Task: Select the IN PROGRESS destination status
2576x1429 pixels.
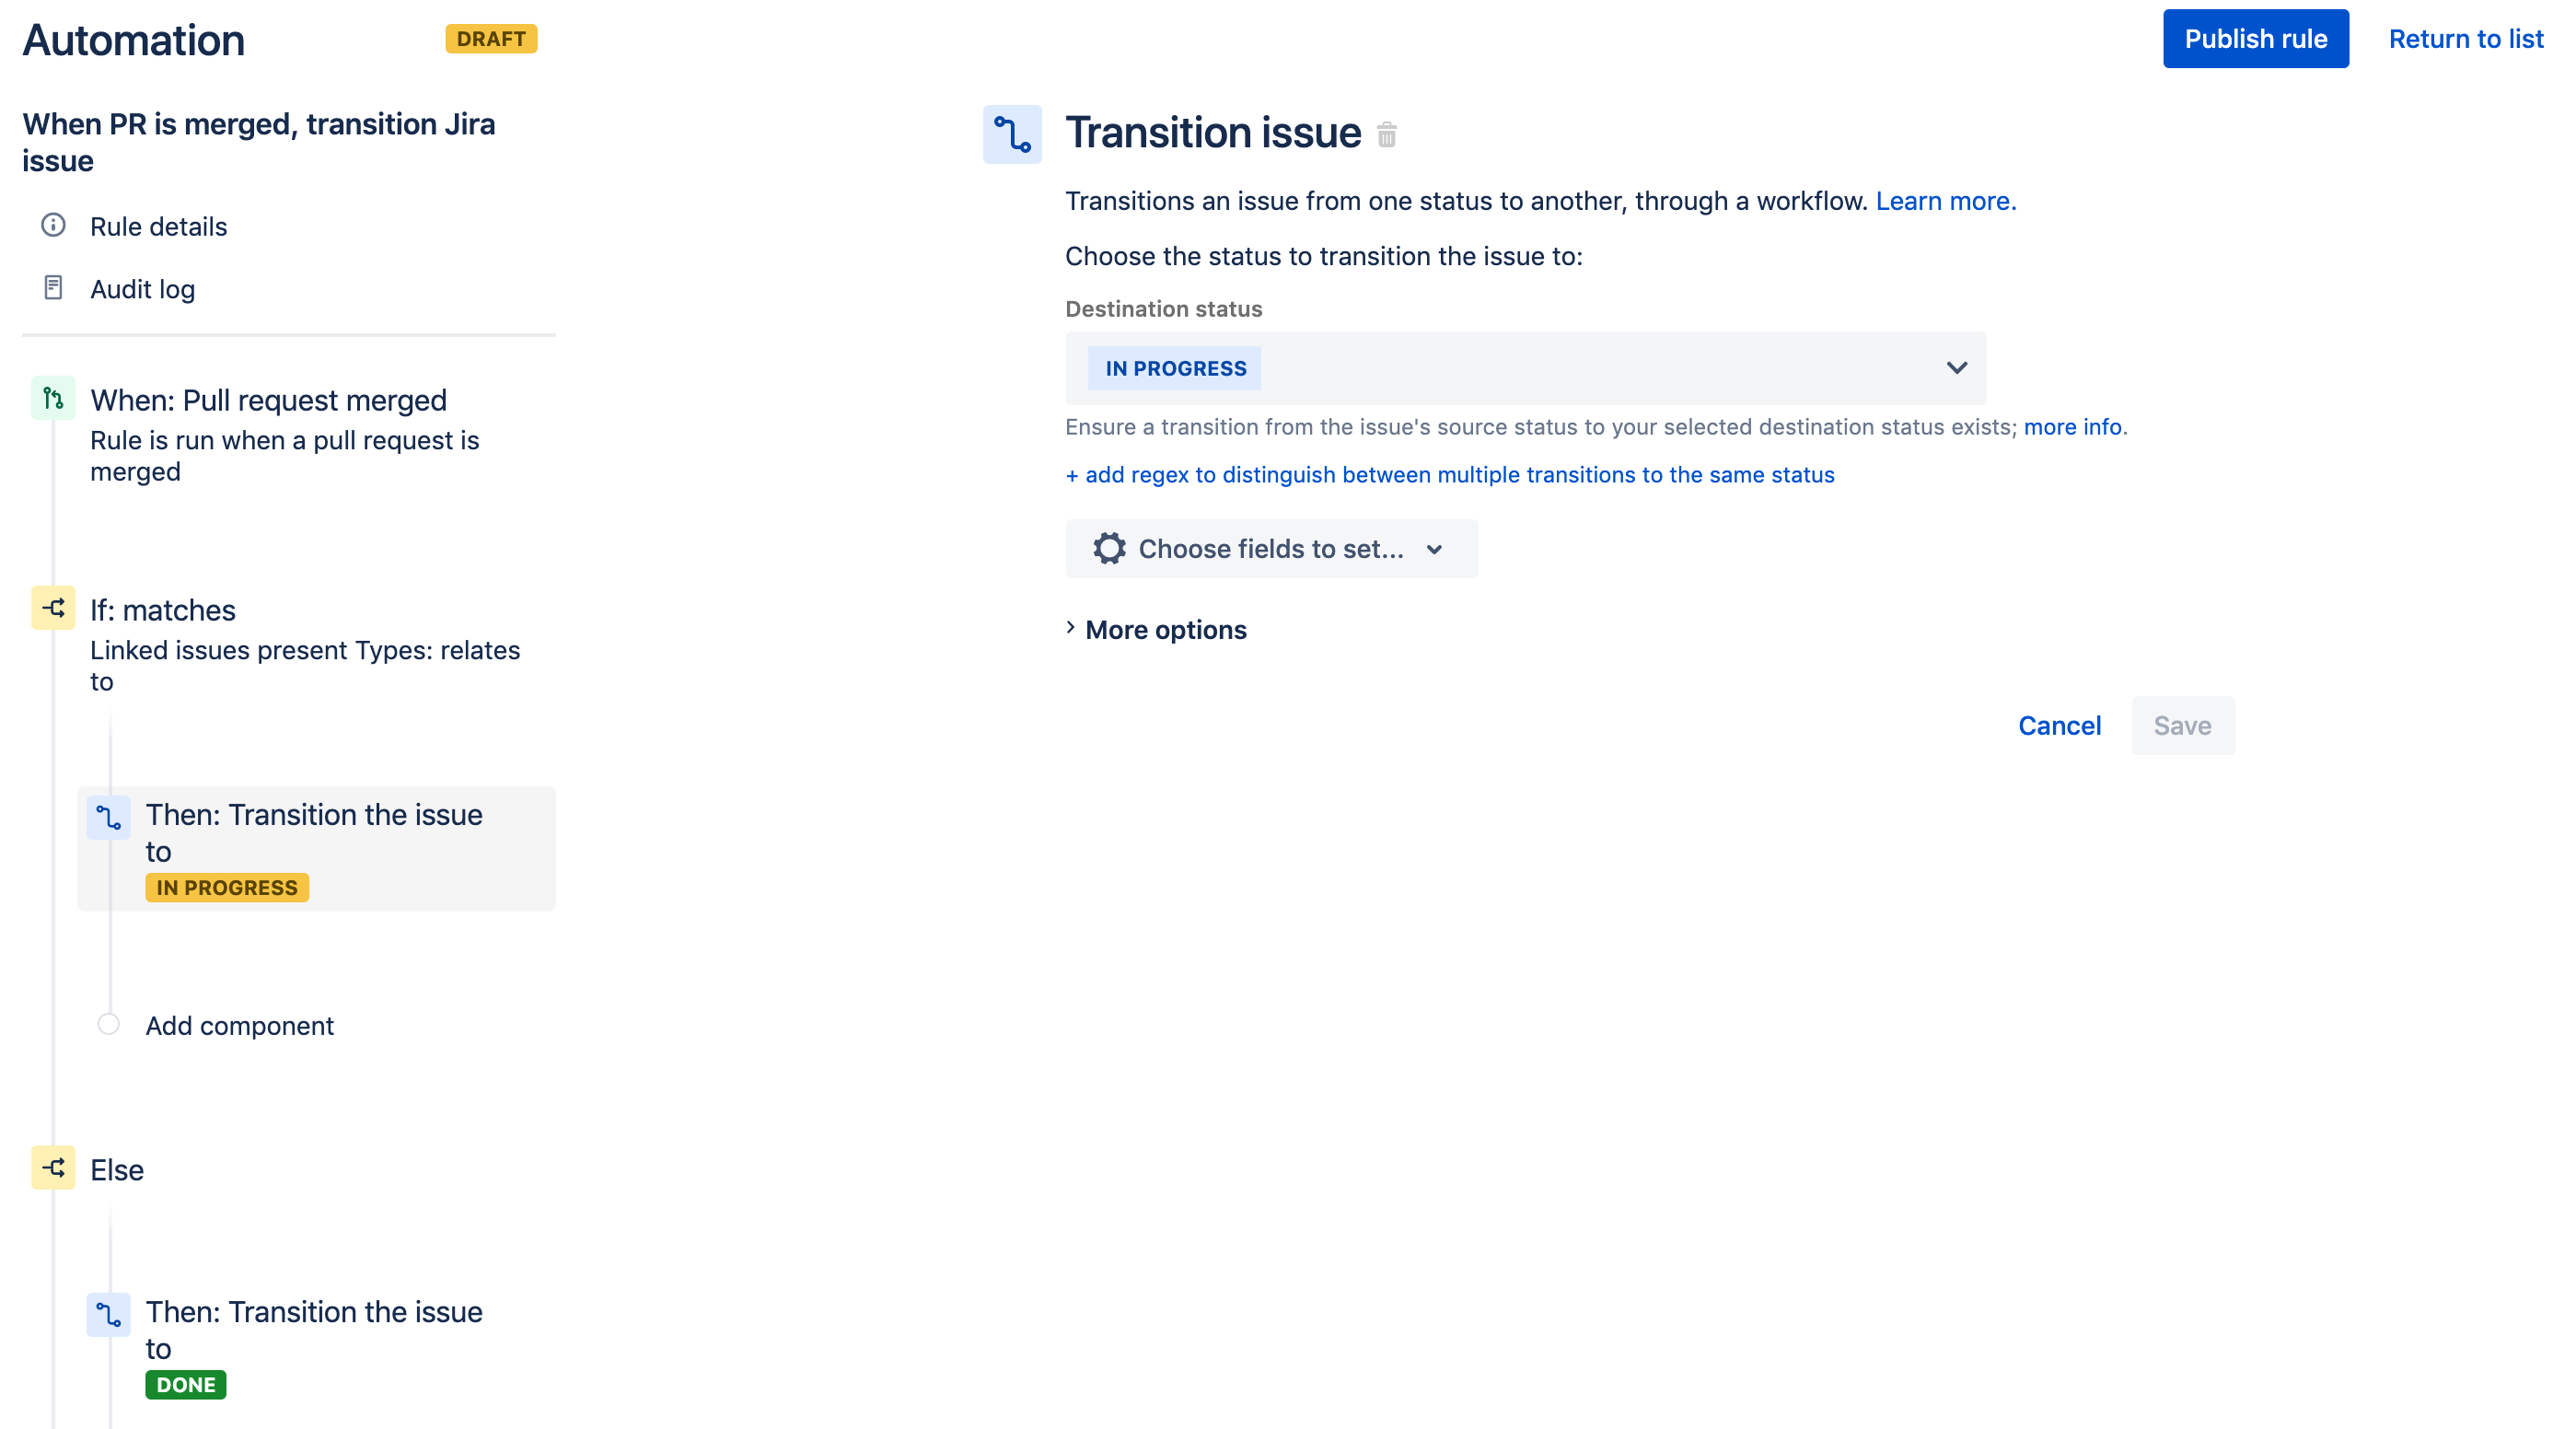Action: tap(1526, 367)
